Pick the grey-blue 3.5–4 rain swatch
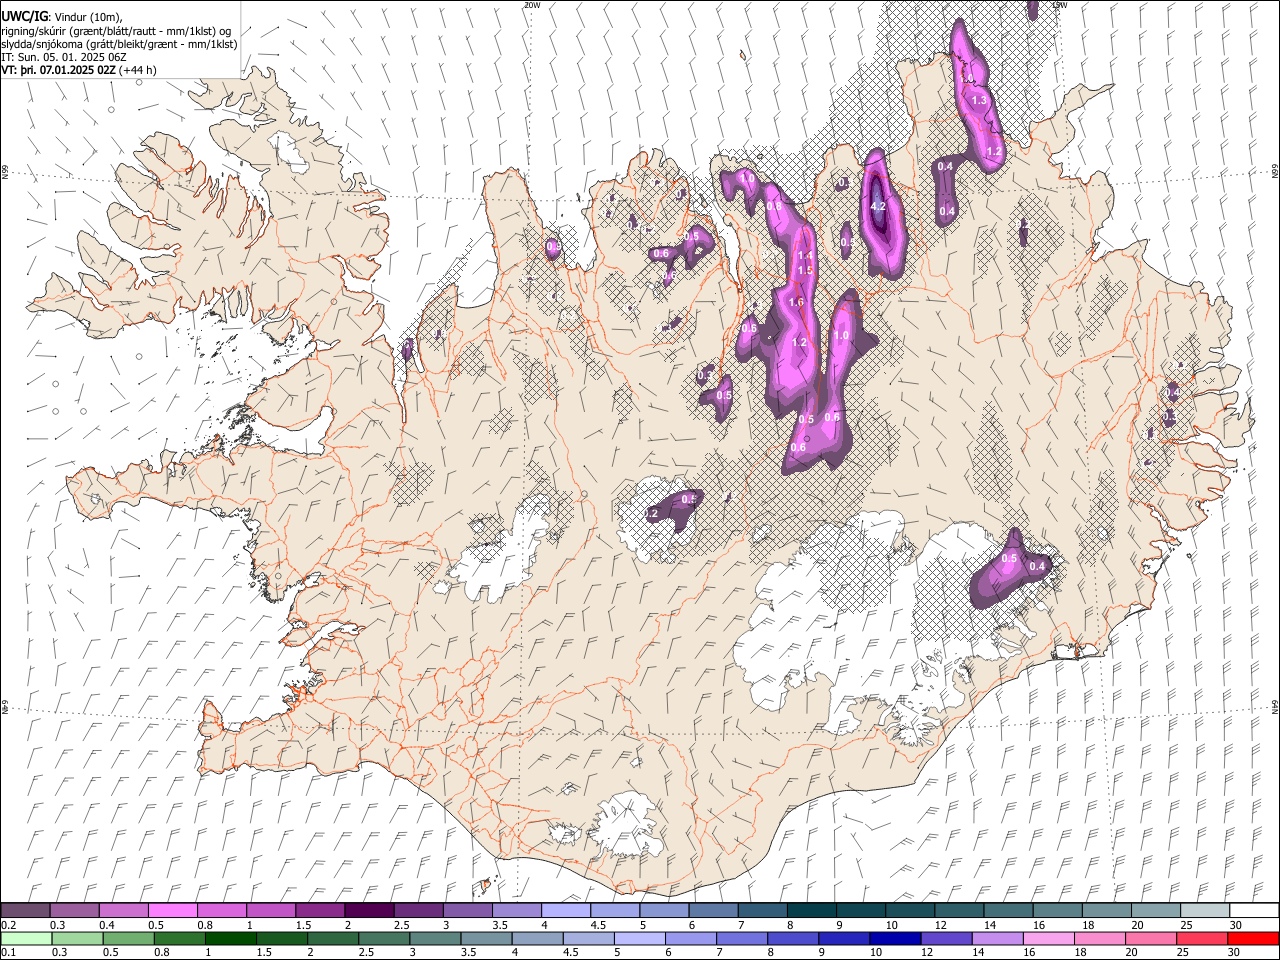The image size is (1280, 960). click(x=486, y=938)
